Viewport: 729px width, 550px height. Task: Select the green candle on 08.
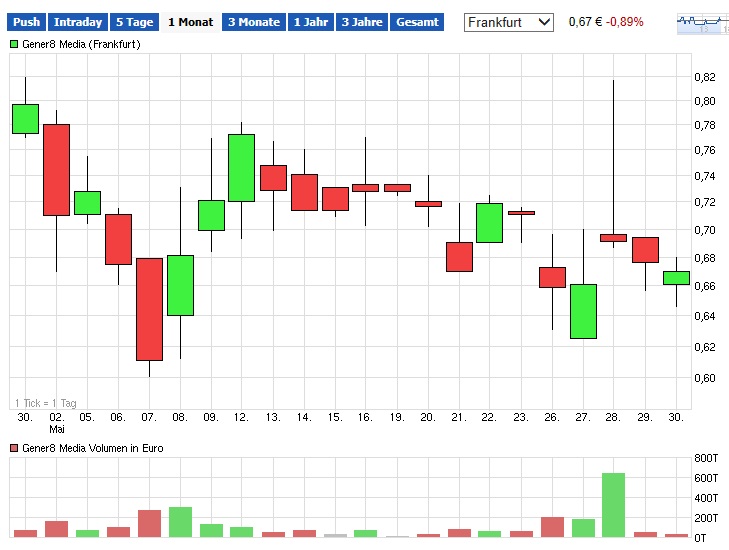(x=180, y=285)
